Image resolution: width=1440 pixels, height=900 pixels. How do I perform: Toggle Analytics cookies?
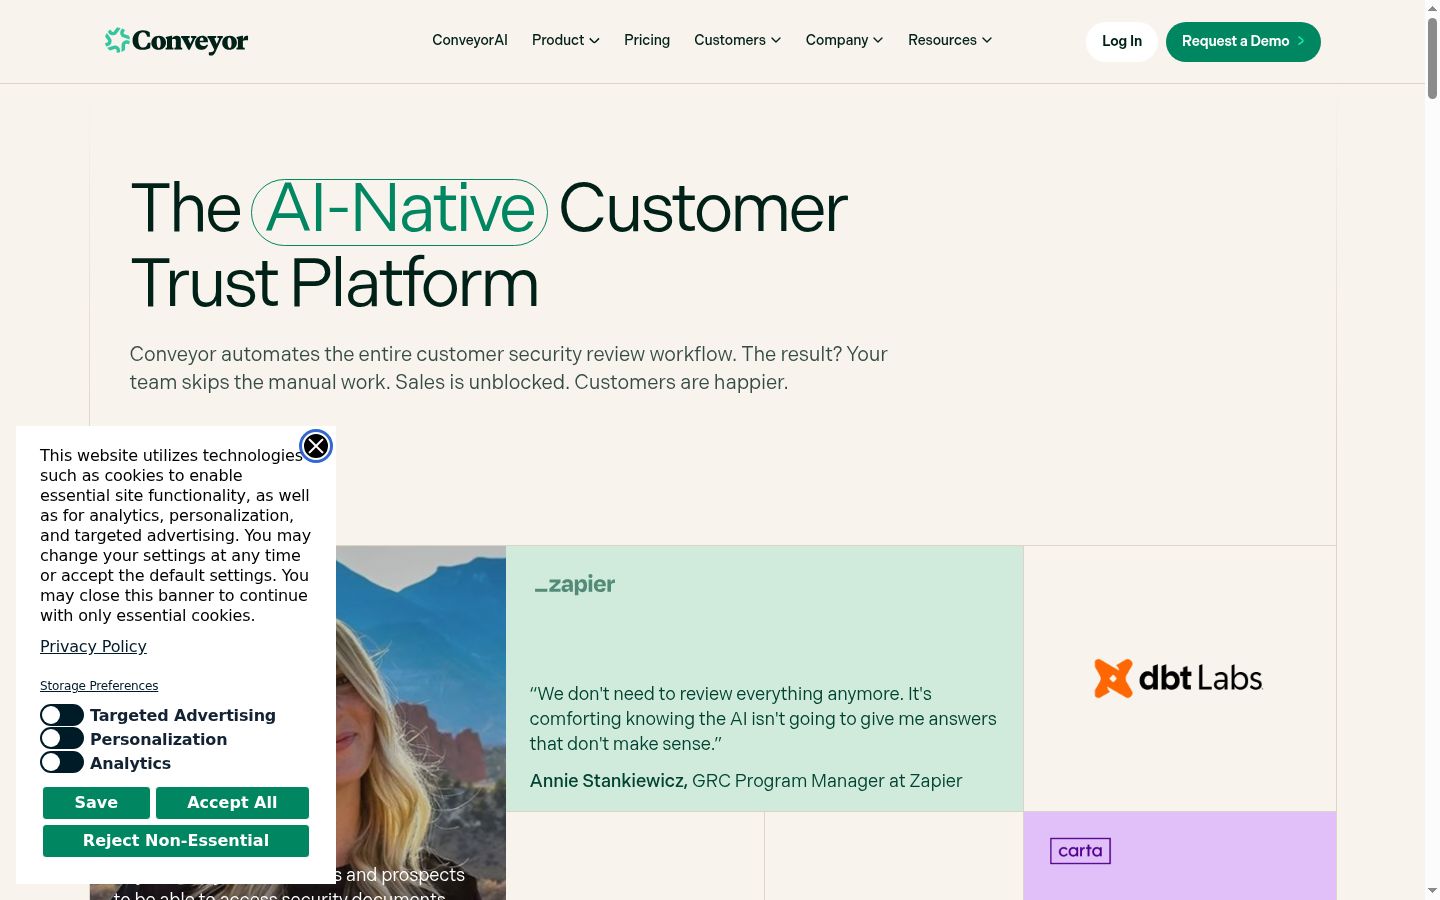click(x=62, y=763)
